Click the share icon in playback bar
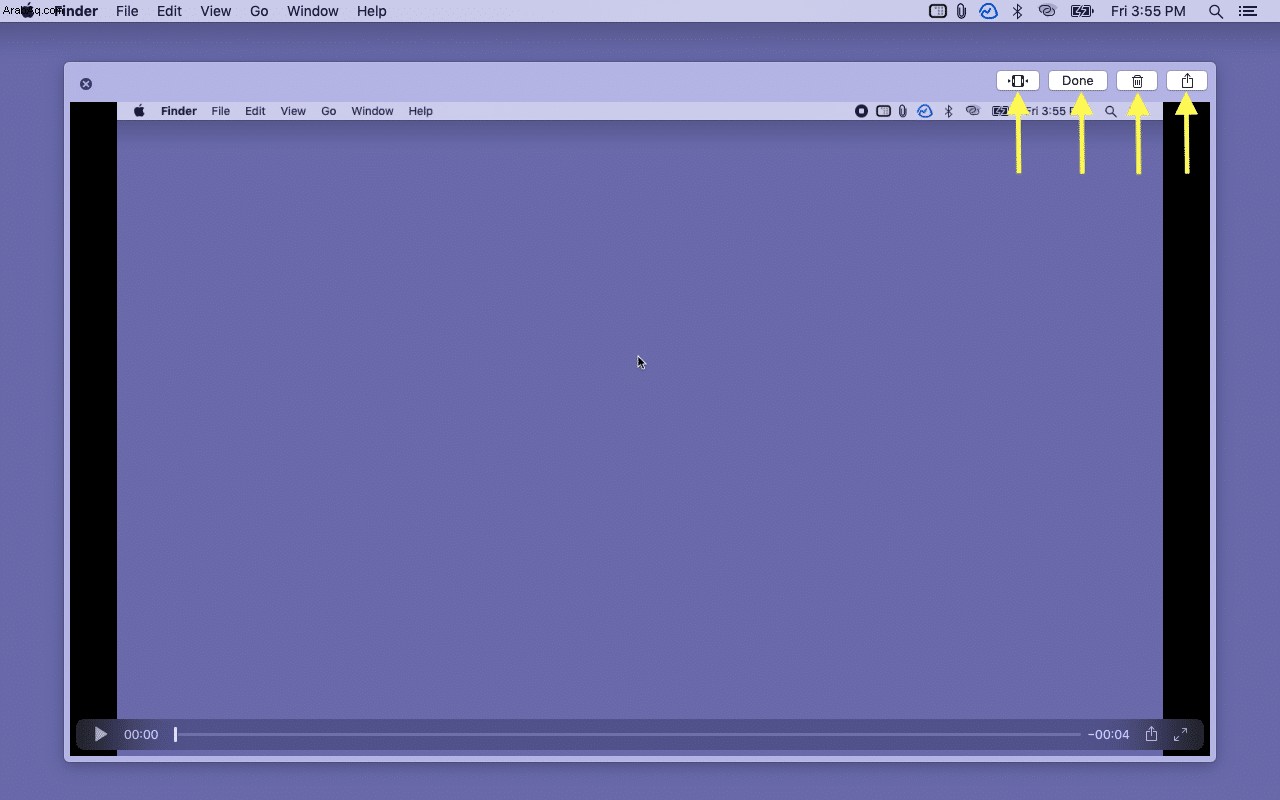The image size is (1280, 800). (x=1151, y=734)
